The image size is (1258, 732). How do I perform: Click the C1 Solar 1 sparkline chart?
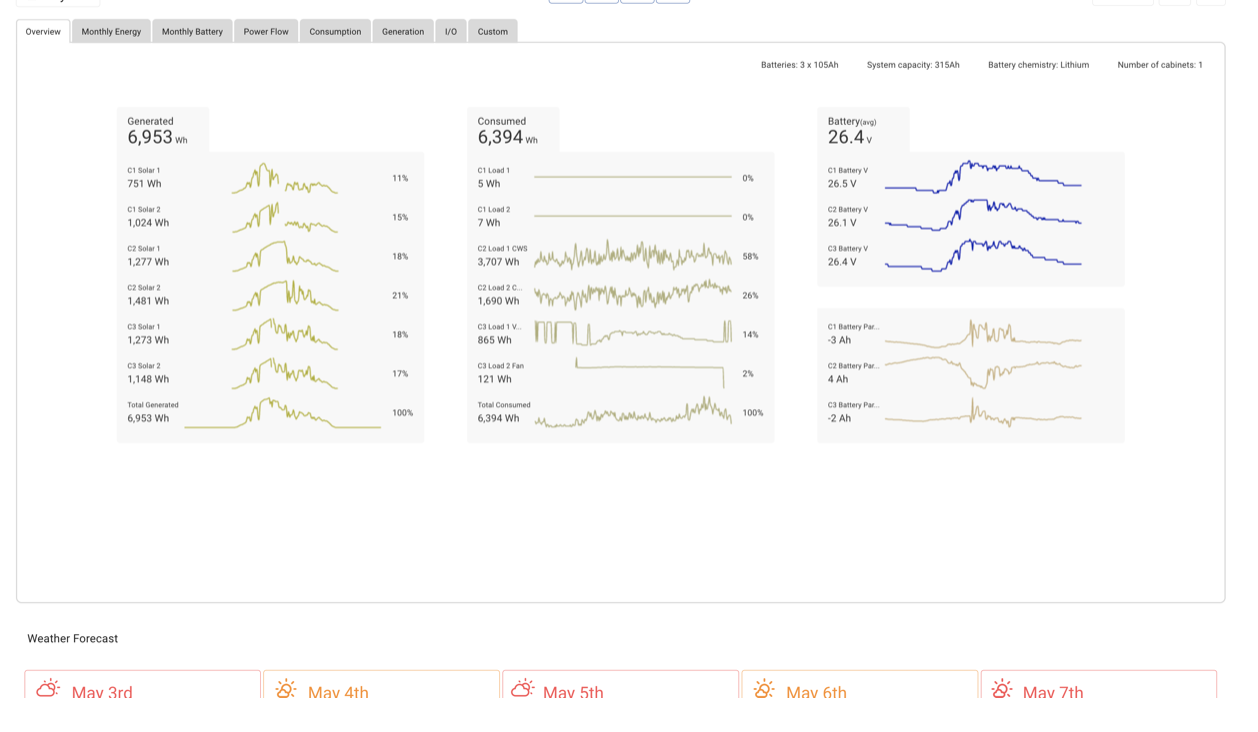(284, 179)
